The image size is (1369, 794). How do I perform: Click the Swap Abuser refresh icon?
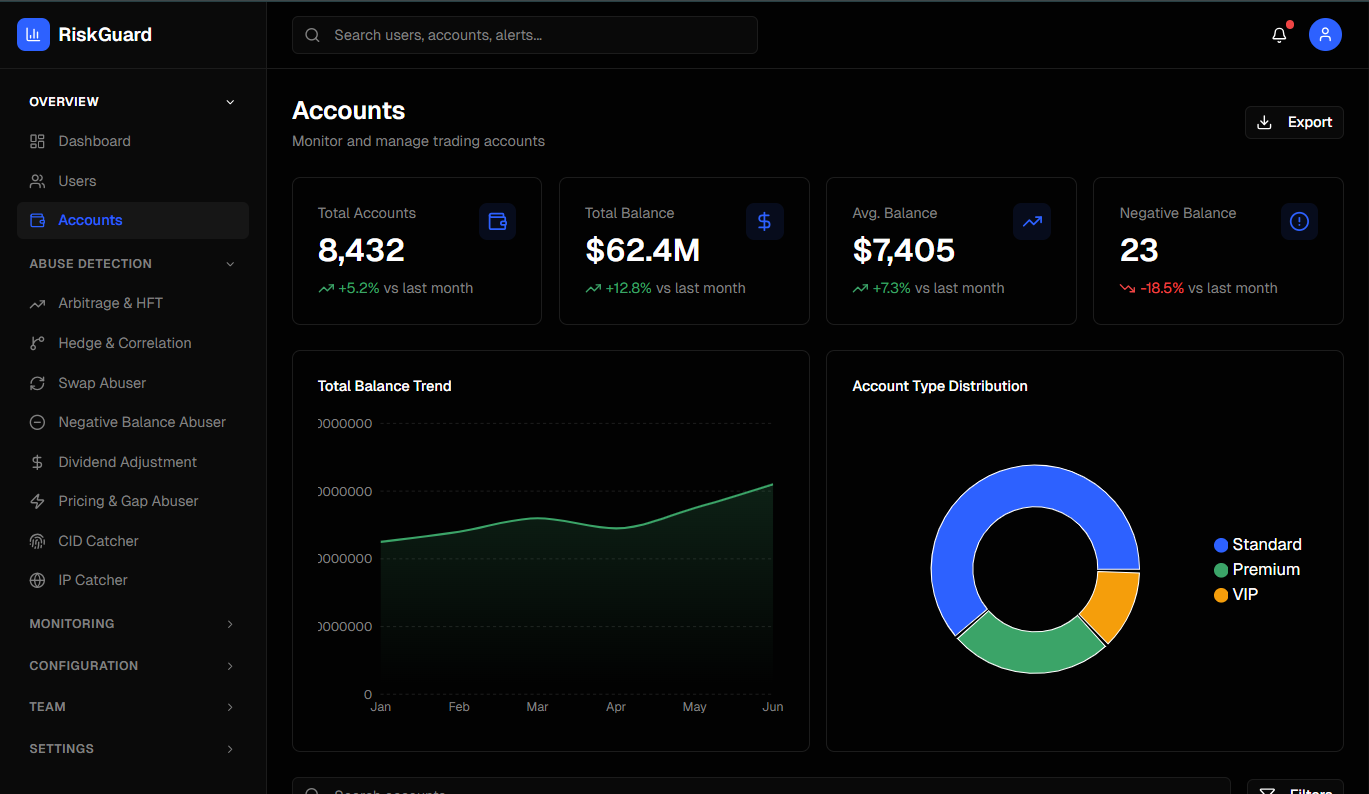[37, 383]
